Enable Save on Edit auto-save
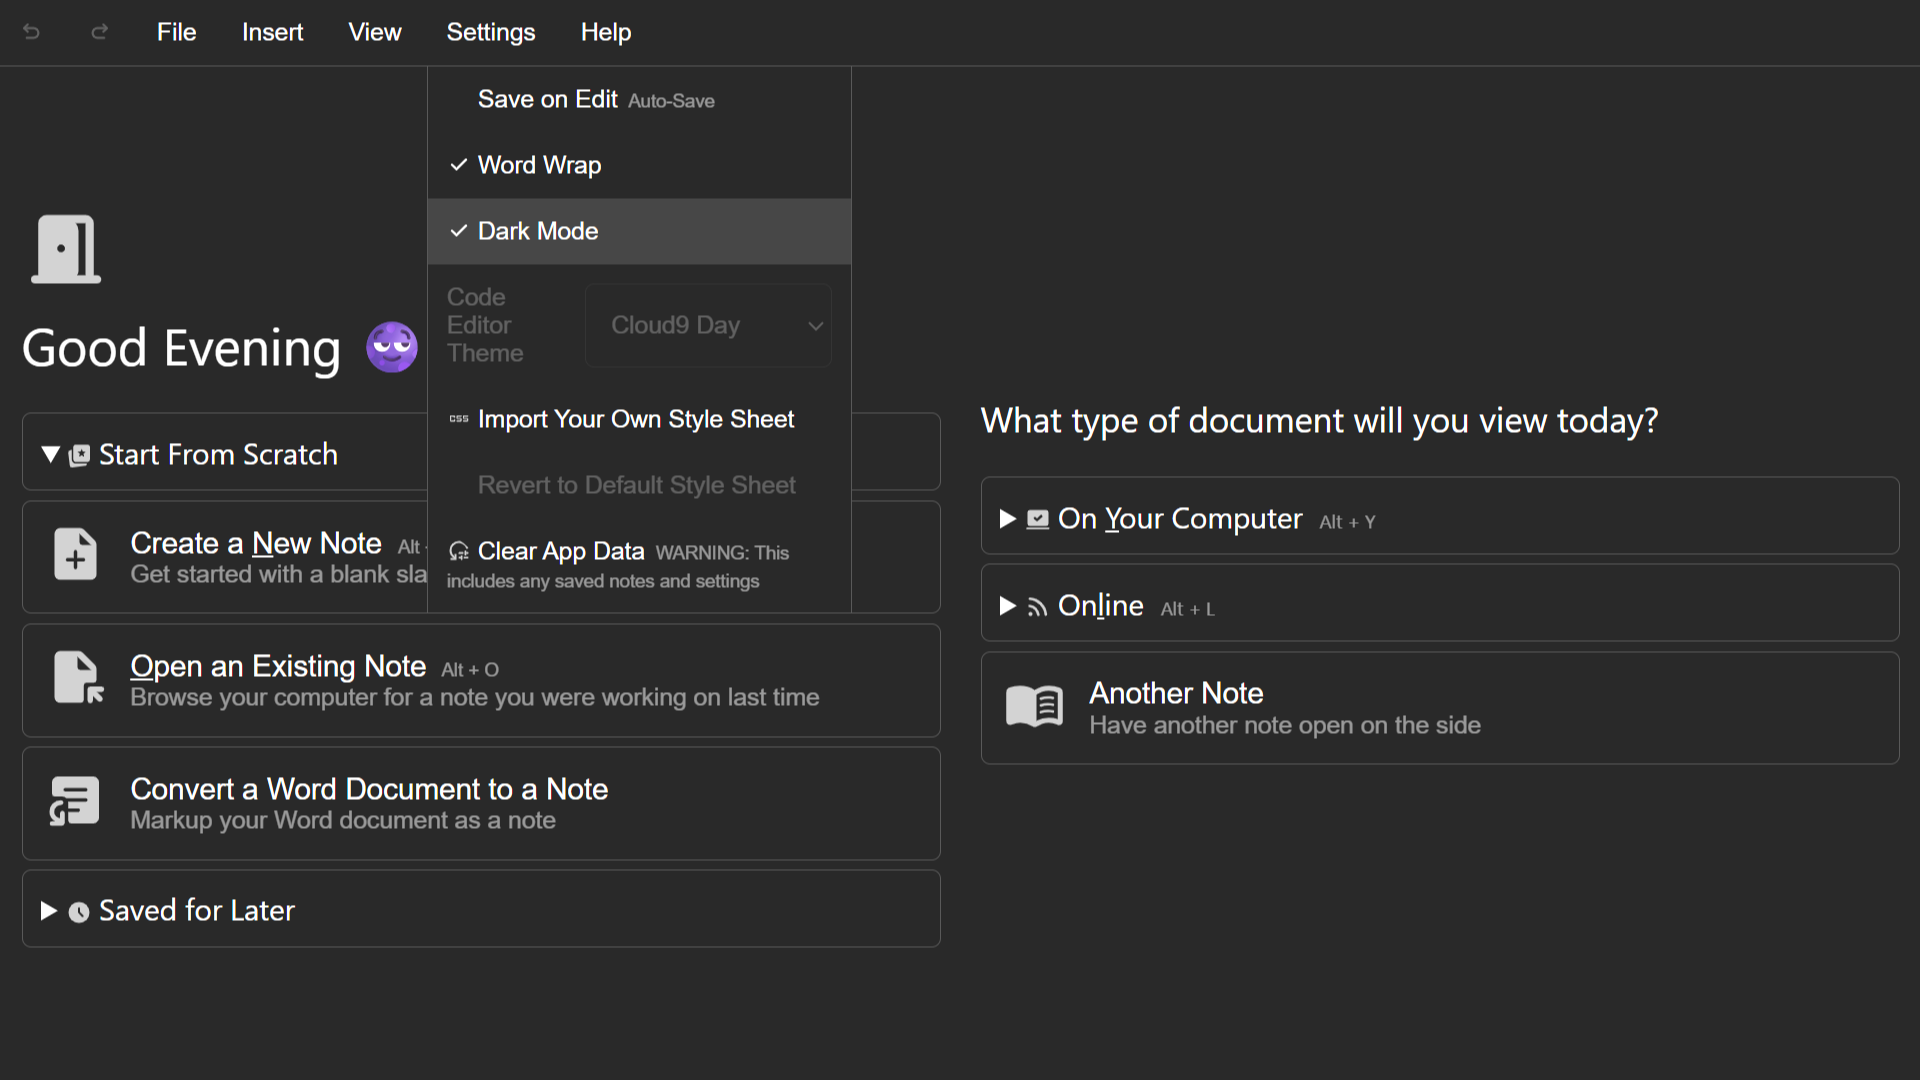This screenshot has height=1080, width=1920. (x=547, y=99)
